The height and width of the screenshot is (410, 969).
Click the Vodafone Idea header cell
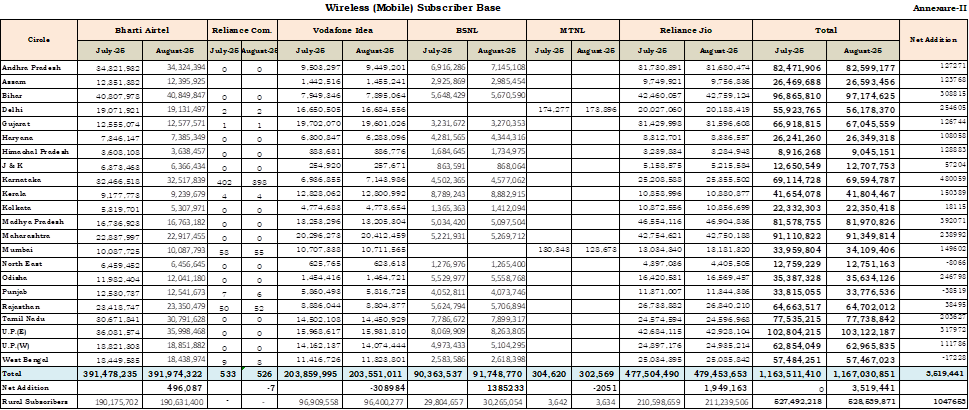pos(343,31)
